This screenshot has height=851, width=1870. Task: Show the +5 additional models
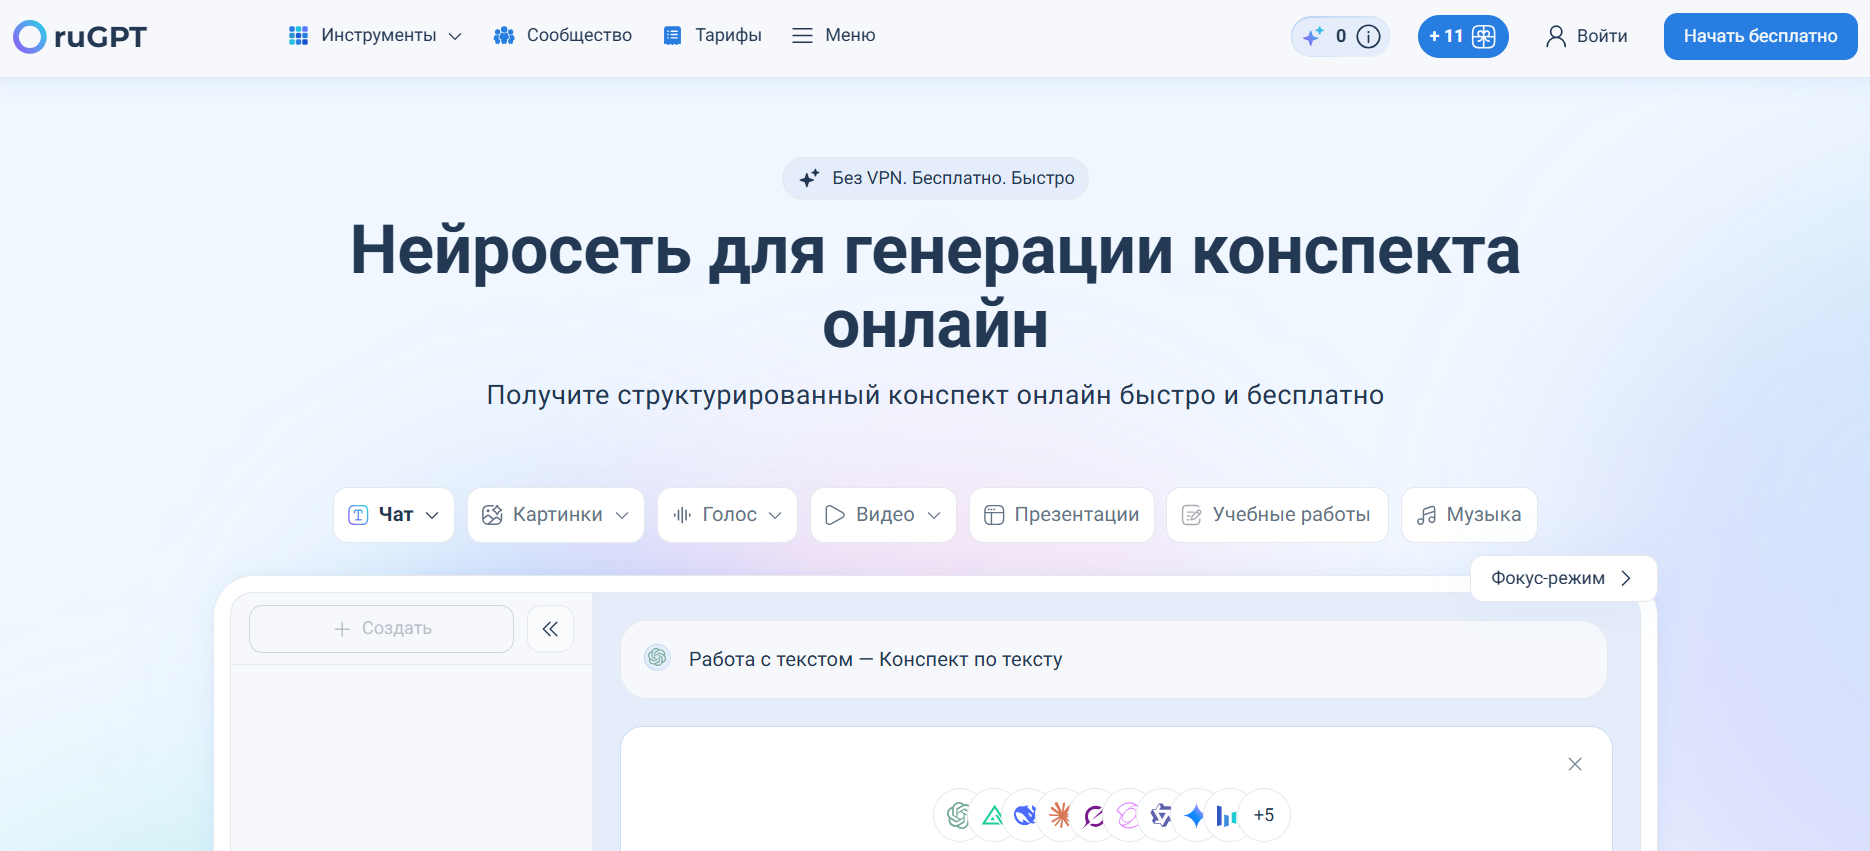[1264, 816]
